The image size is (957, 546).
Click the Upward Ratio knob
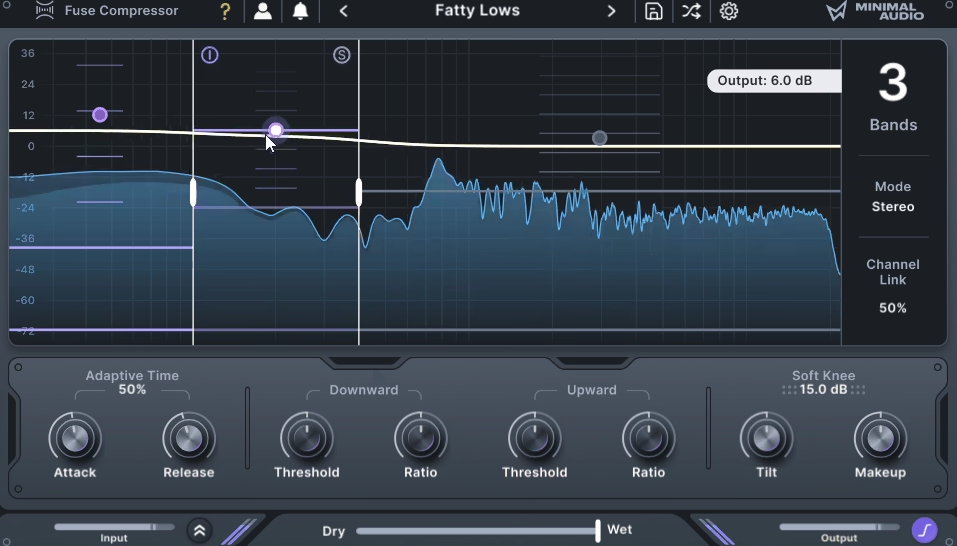(648, 438)
